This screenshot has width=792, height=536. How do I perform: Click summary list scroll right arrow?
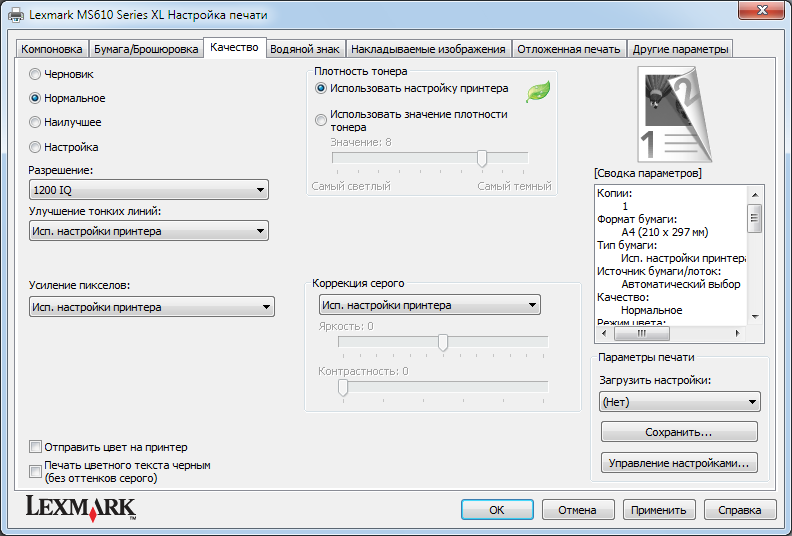[738, 333]
